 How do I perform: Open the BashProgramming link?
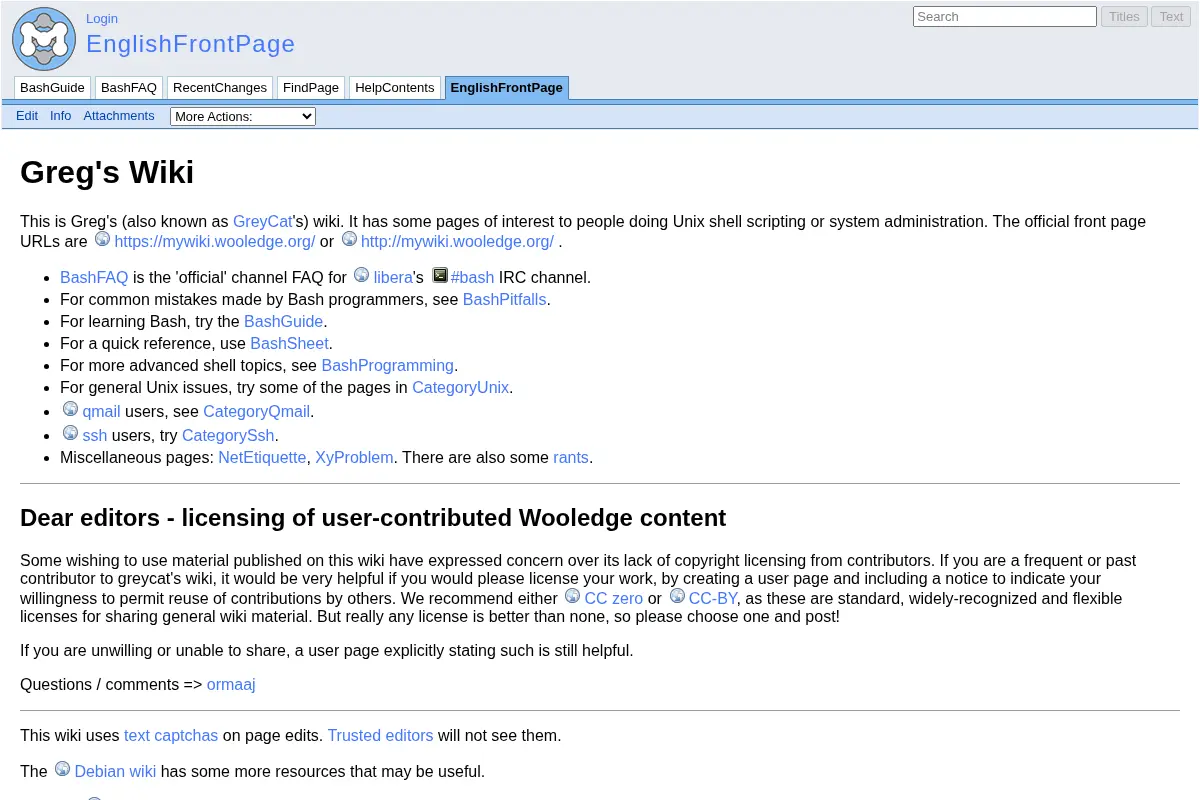pos(388,366)
